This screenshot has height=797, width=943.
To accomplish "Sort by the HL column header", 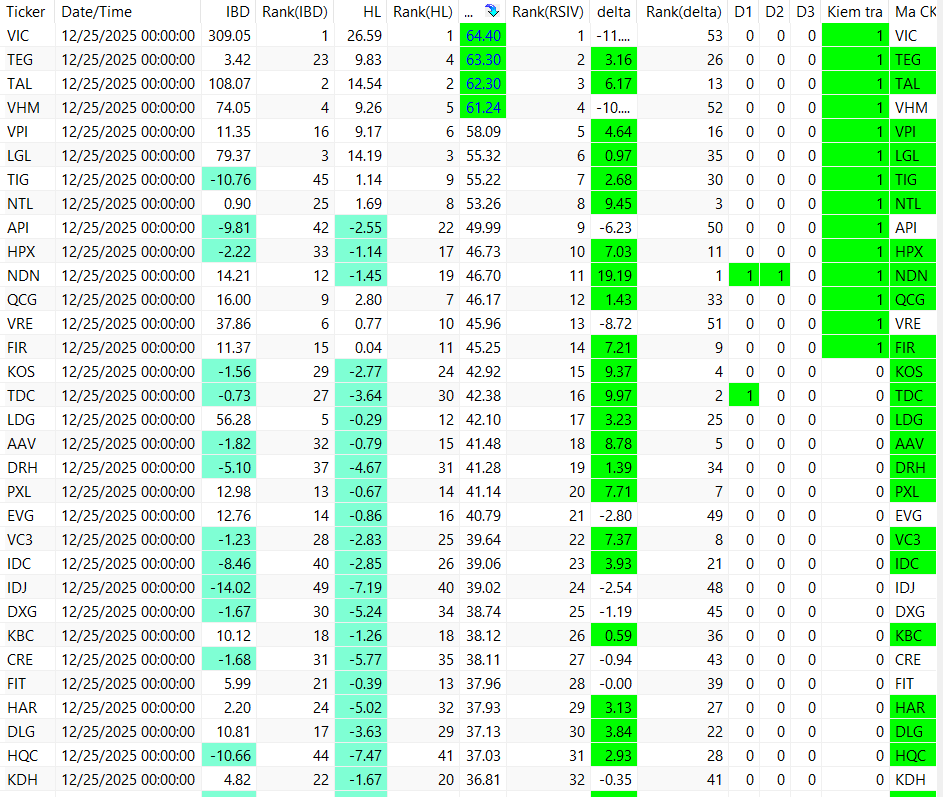I will click(x=372, y=11).
